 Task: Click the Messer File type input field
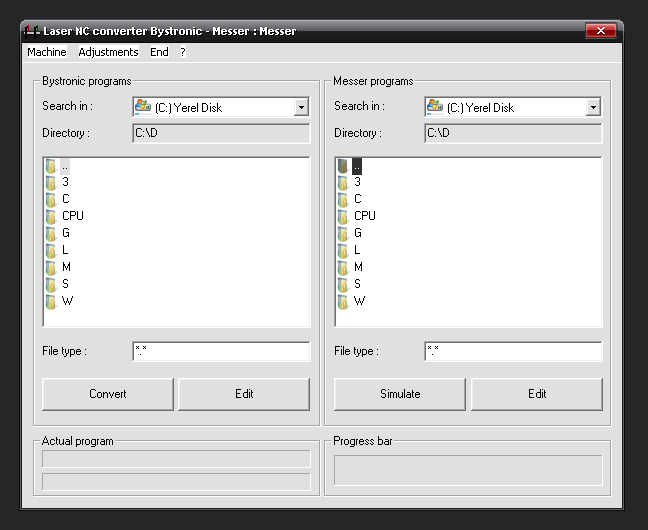513,352
